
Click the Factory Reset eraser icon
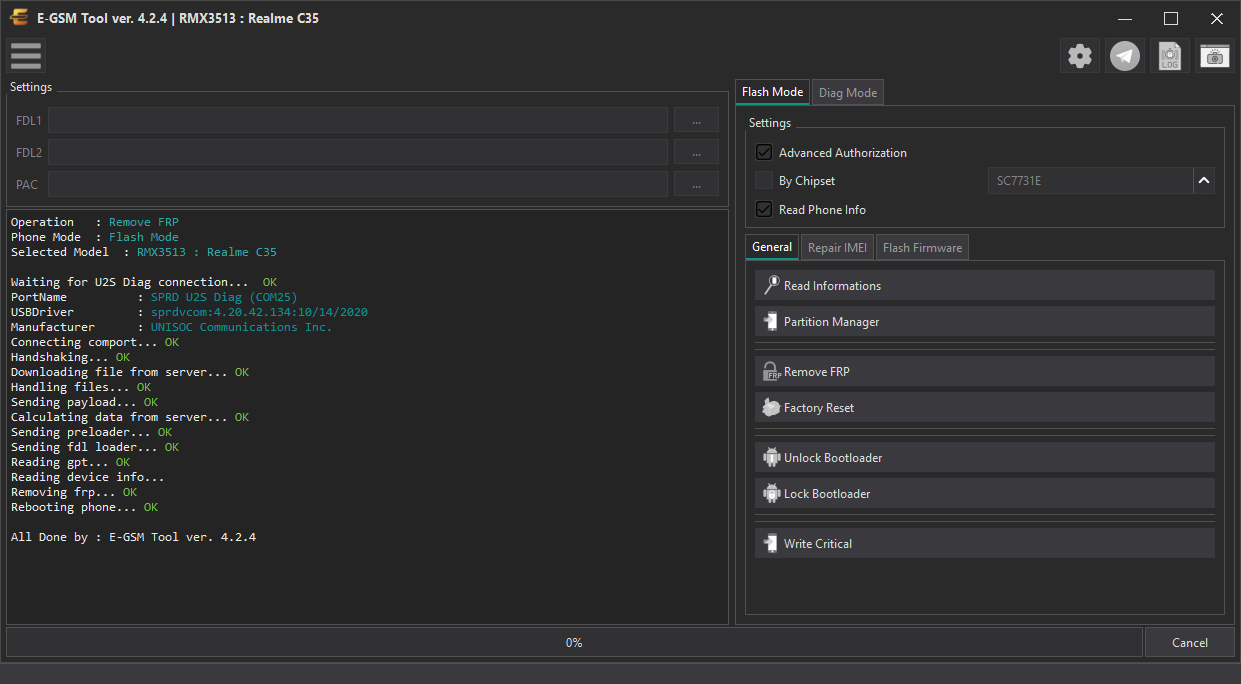(x=771, y=407)
